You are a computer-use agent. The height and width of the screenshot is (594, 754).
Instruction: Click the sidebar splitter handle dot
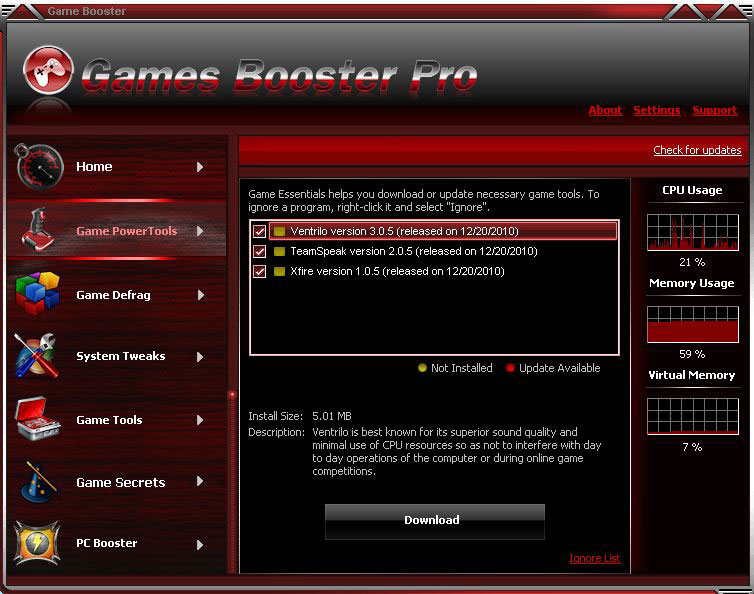click(x=232, y=395)
